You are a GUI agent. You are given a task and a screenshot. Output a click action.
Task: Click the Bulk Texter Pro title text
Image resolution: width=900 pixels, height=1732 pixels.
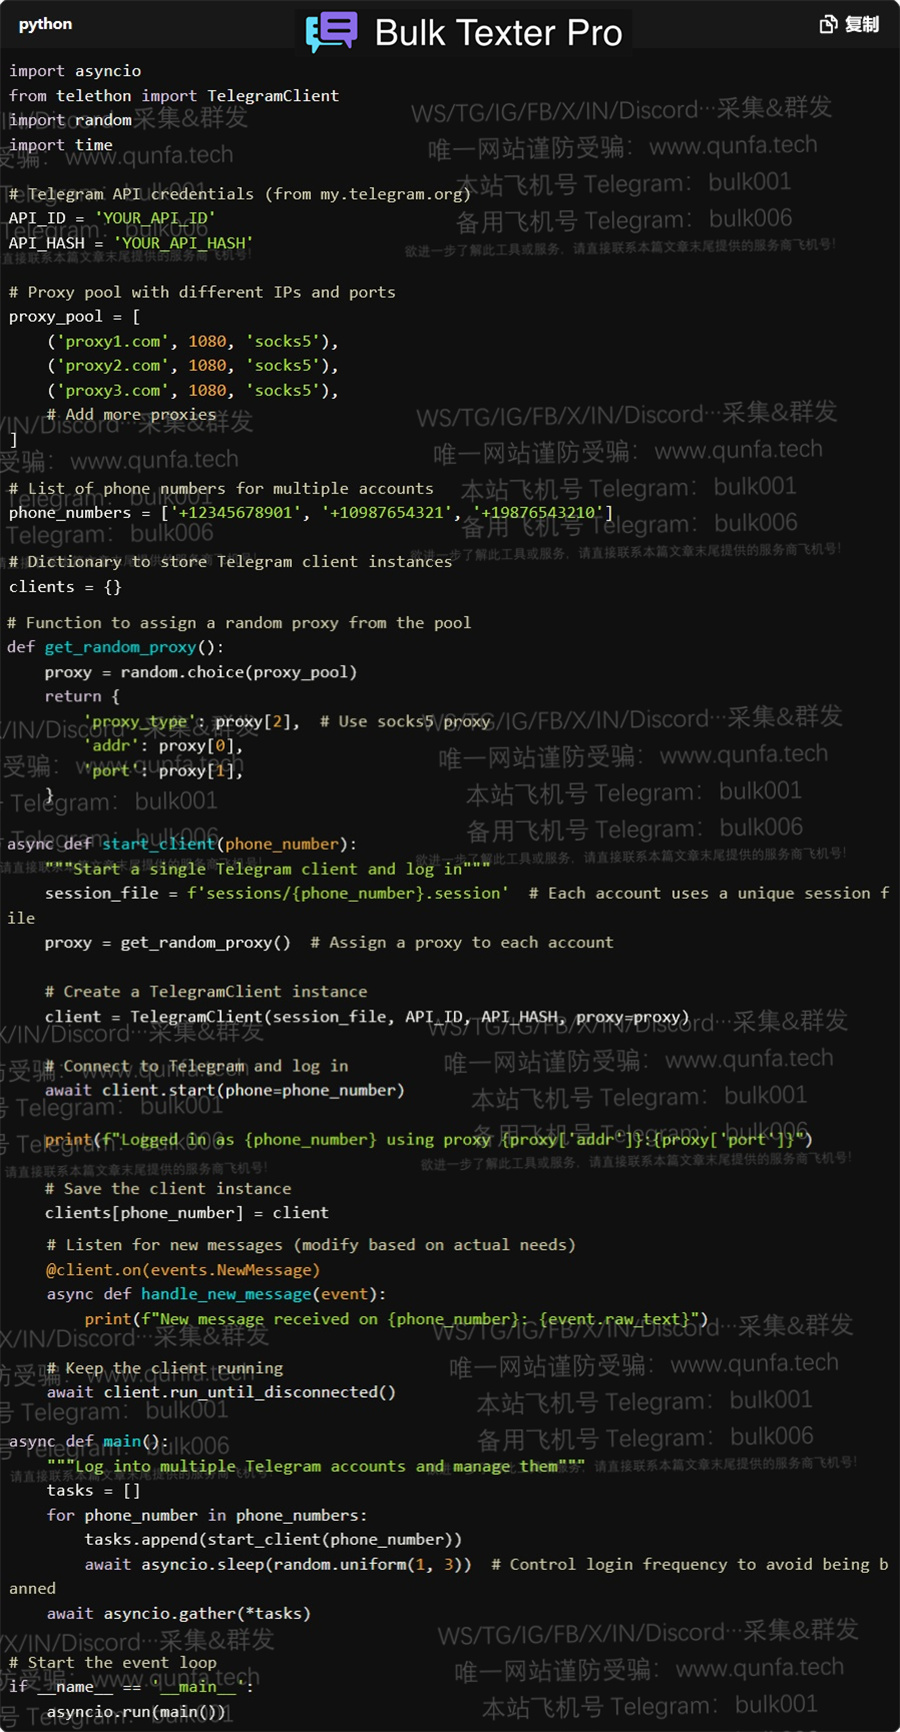tap(498, 33)
